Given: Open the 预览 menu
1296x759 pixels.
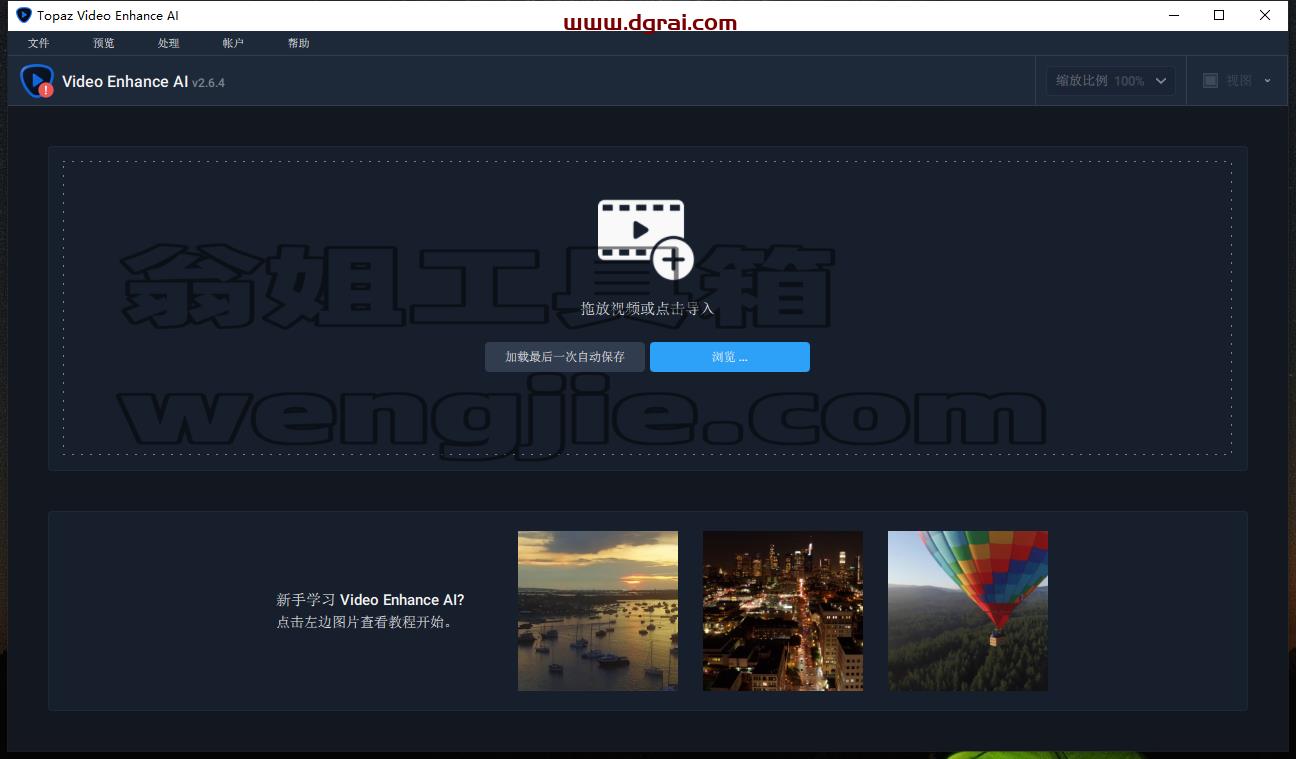Looking at the screenshot, I should click(104, 43).
